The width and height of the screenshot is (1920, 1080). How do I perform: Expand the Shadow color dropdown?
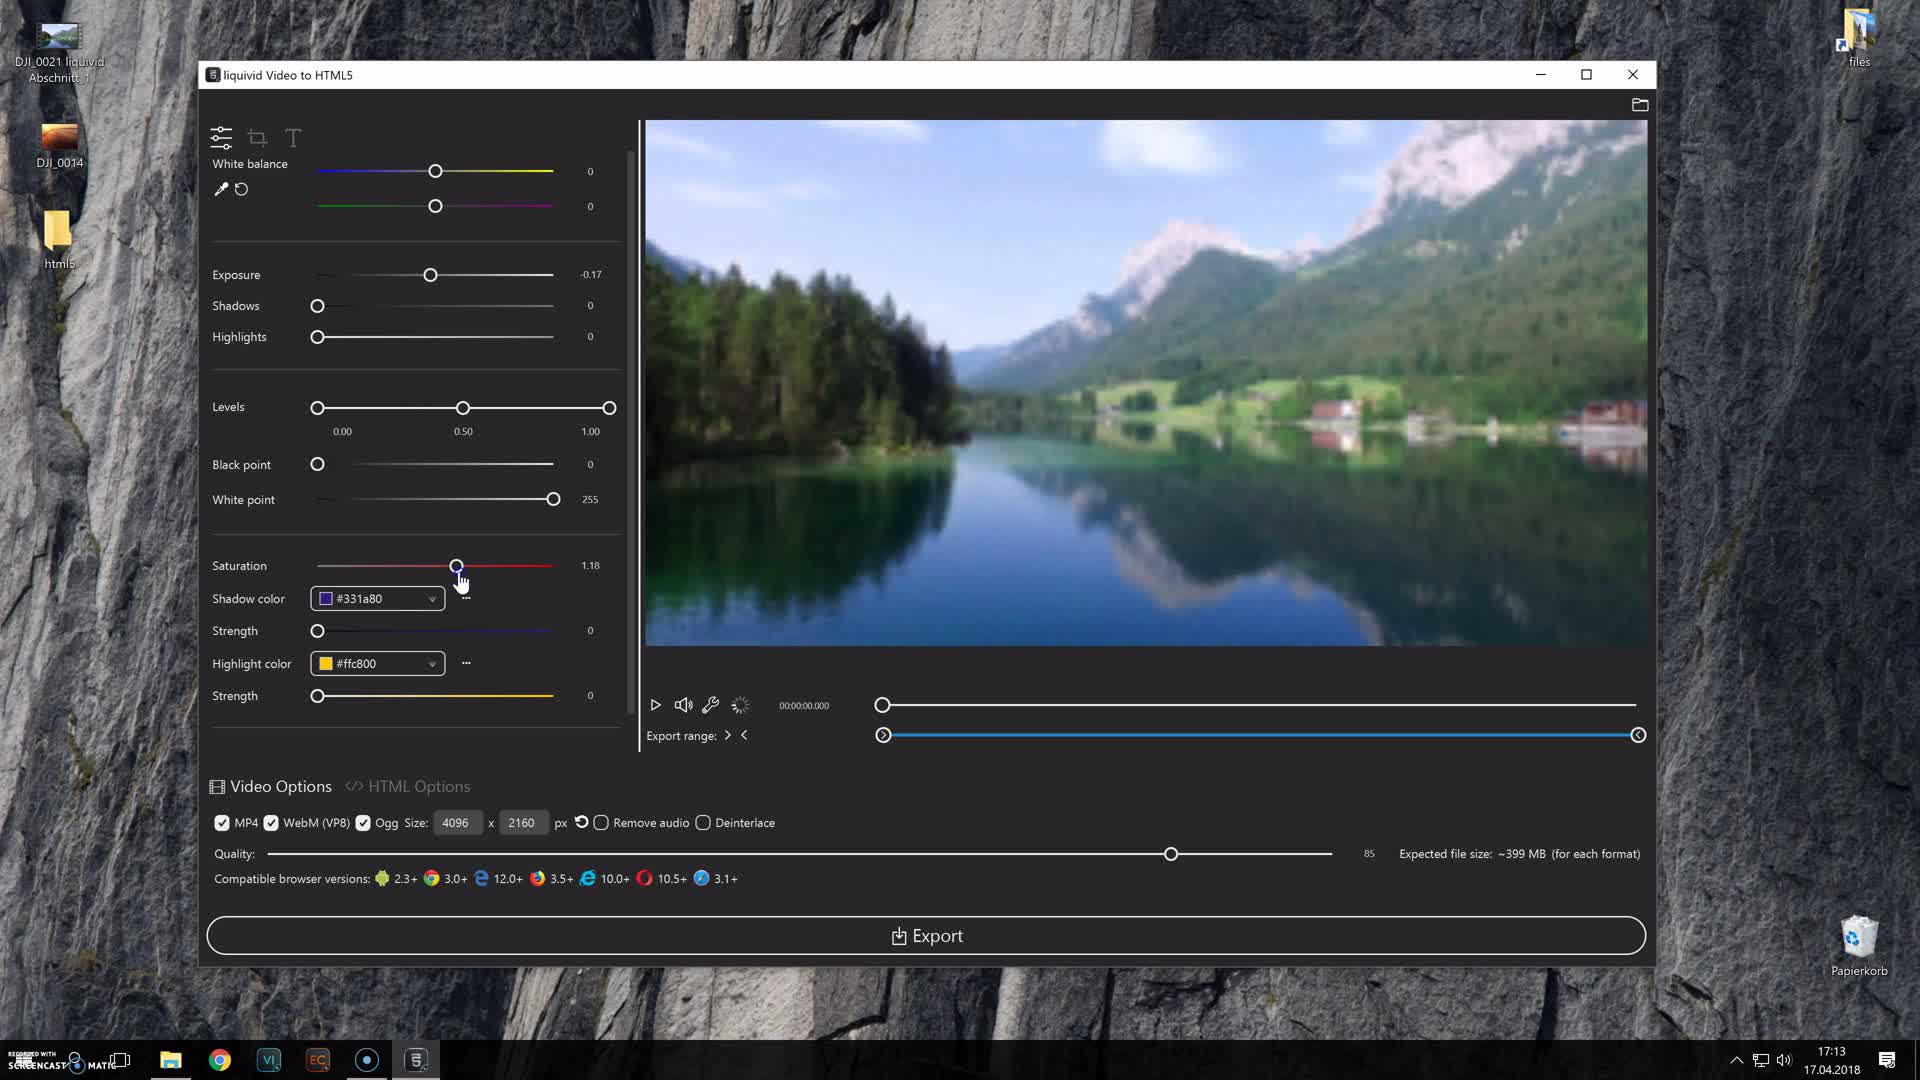[x=432, y=599]
